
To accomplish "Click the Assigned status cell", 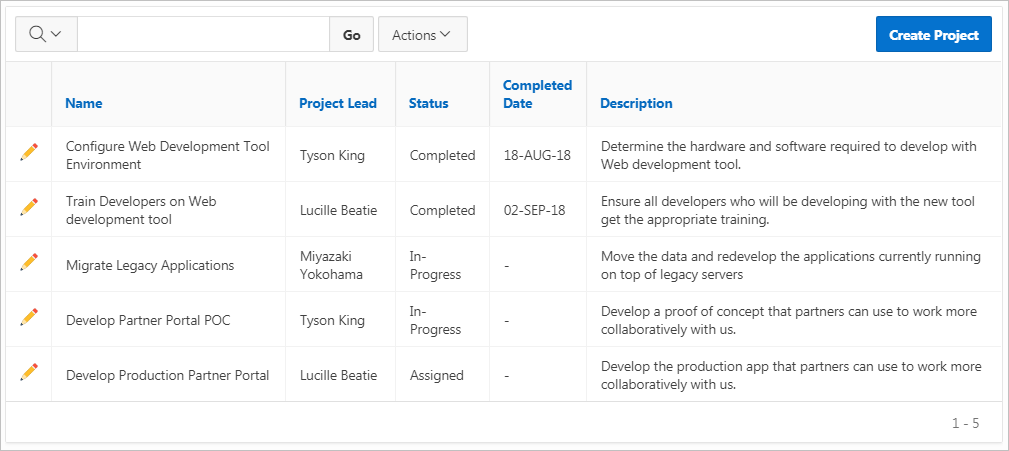I will pos(437,375).
